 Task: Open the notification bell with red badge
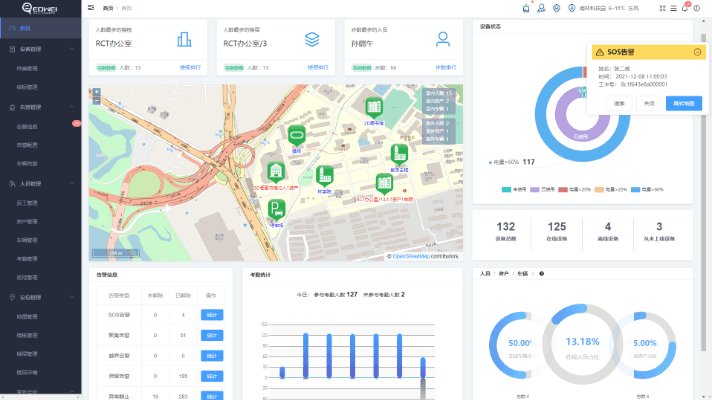(x=685, y=7)
